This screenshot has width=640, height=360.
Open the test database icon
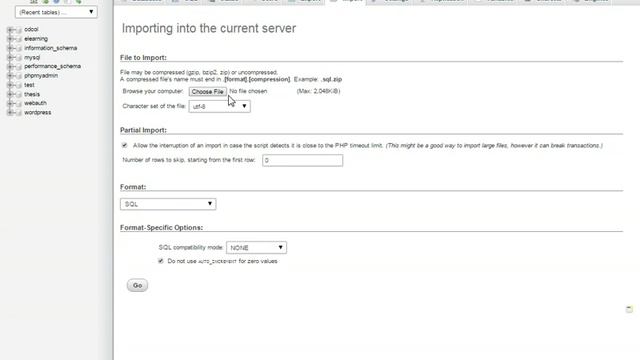[x=18, y=85]
